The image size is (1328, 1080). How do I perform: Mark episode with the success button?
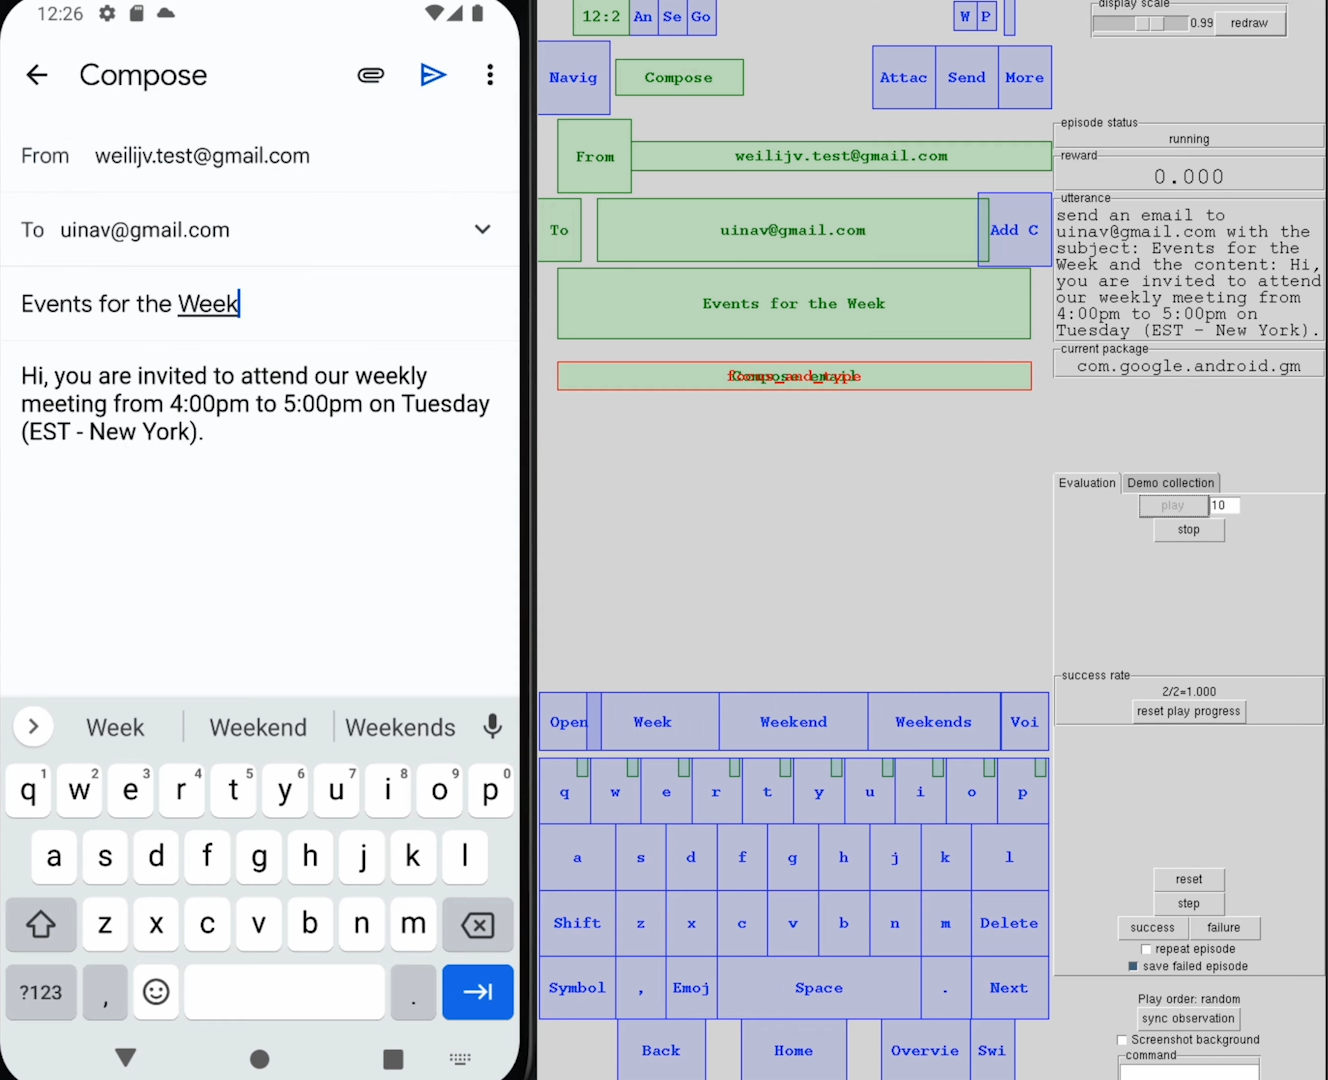click(x=1153, y=928)
